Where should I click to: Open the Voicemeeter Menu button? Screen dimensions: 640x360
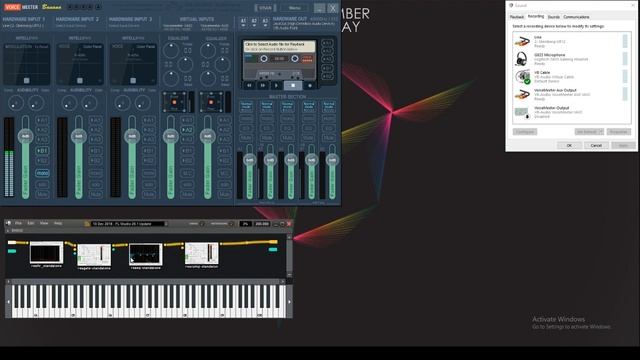pos(295,8)
